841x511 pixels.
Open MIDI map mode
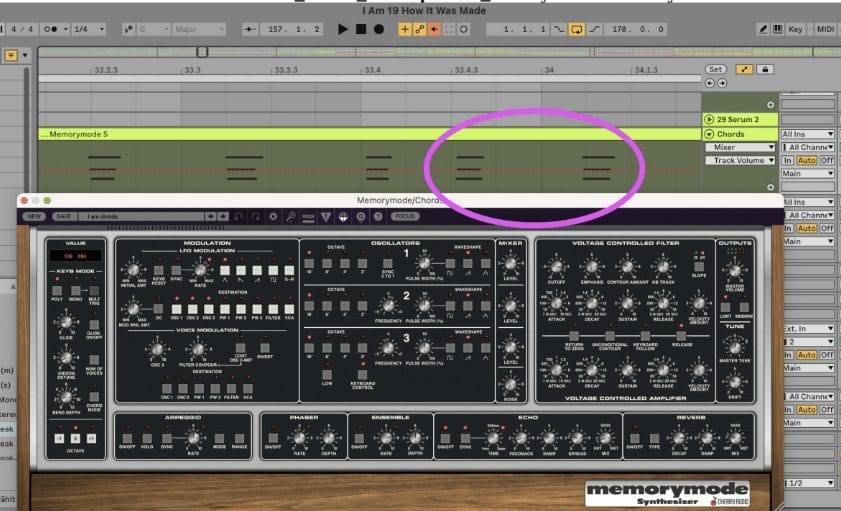(x=825, y=29)
